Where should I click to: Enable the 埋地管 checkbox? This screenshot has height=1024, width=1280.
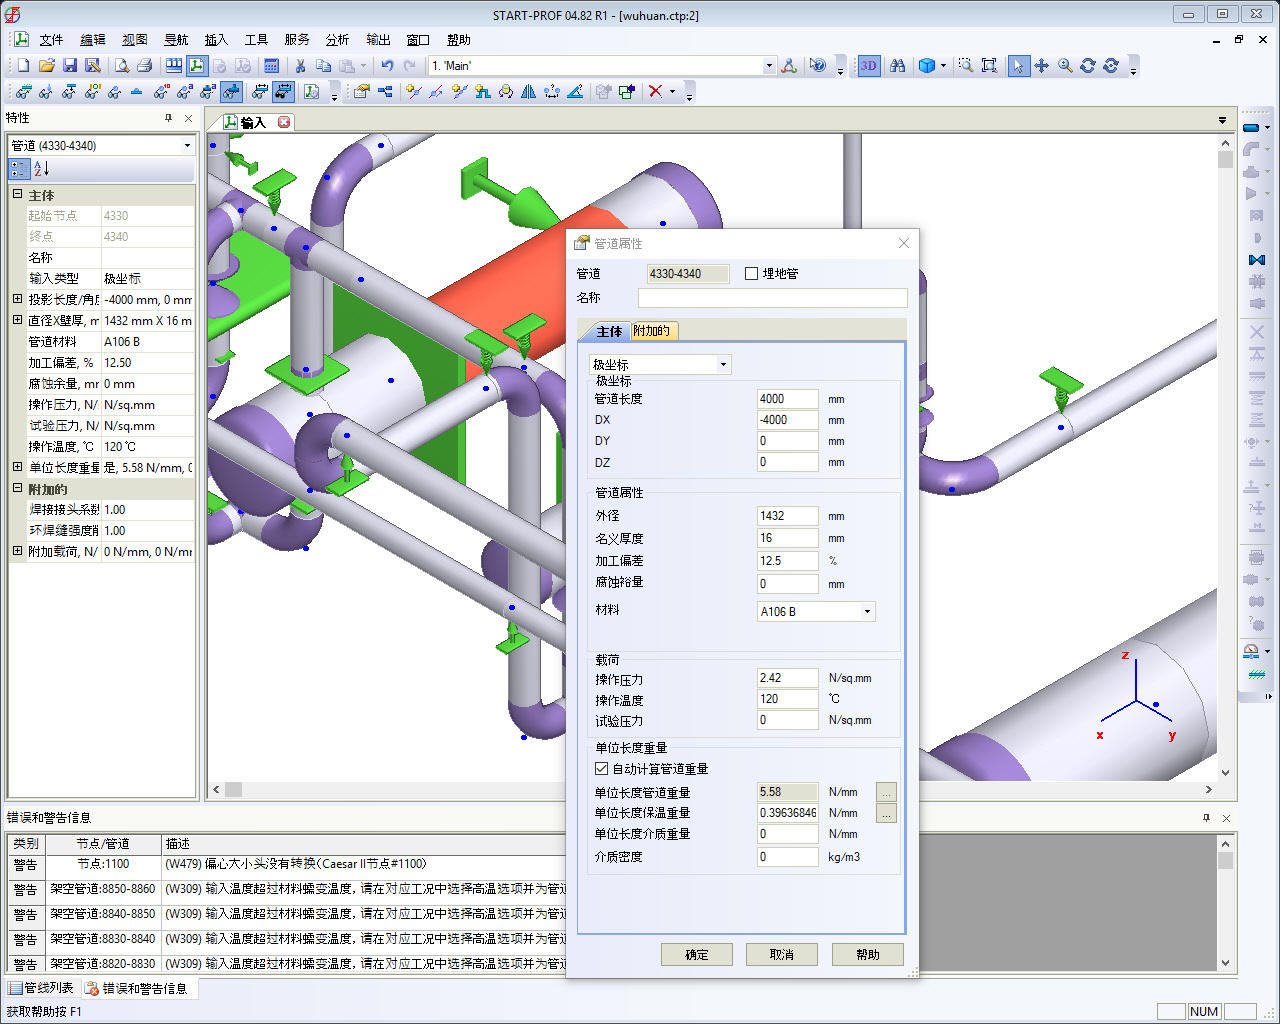tap(752, 274)
